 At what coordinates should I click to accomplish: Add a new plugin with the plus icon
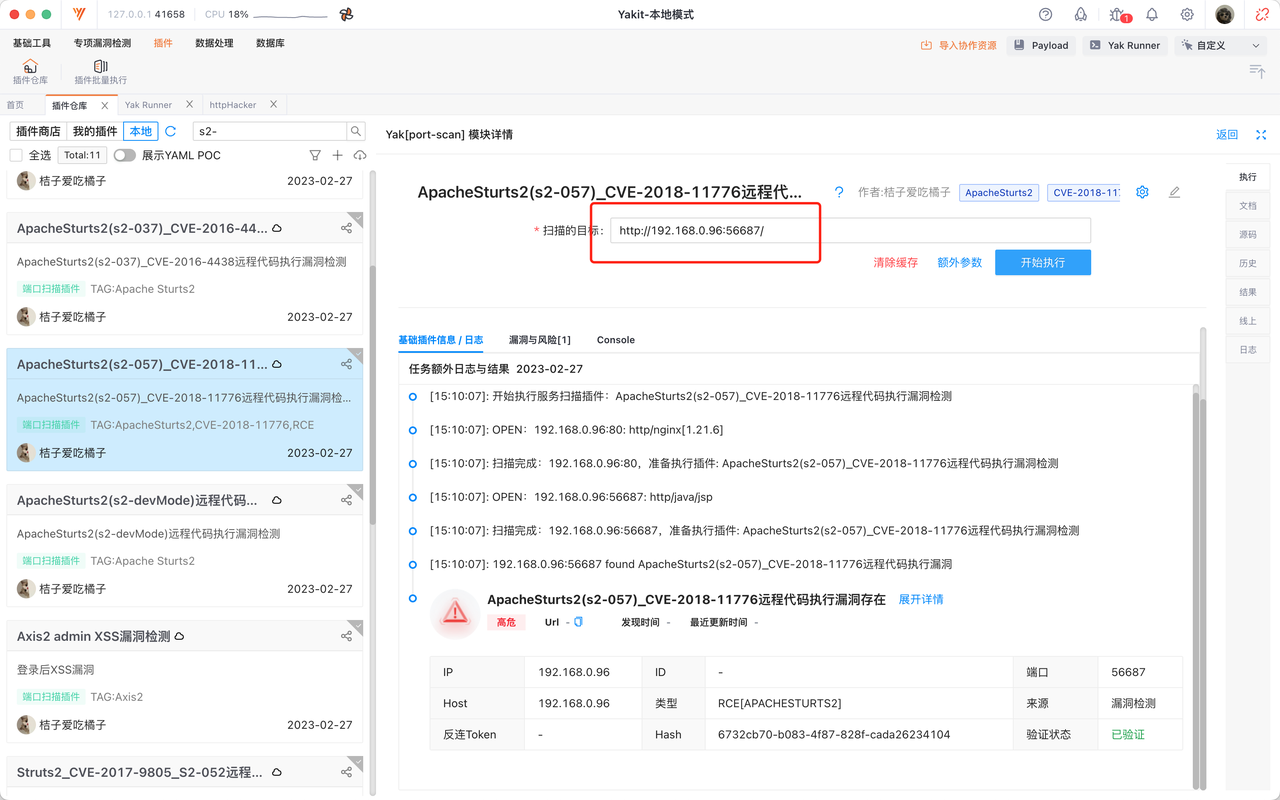(338, 155)
